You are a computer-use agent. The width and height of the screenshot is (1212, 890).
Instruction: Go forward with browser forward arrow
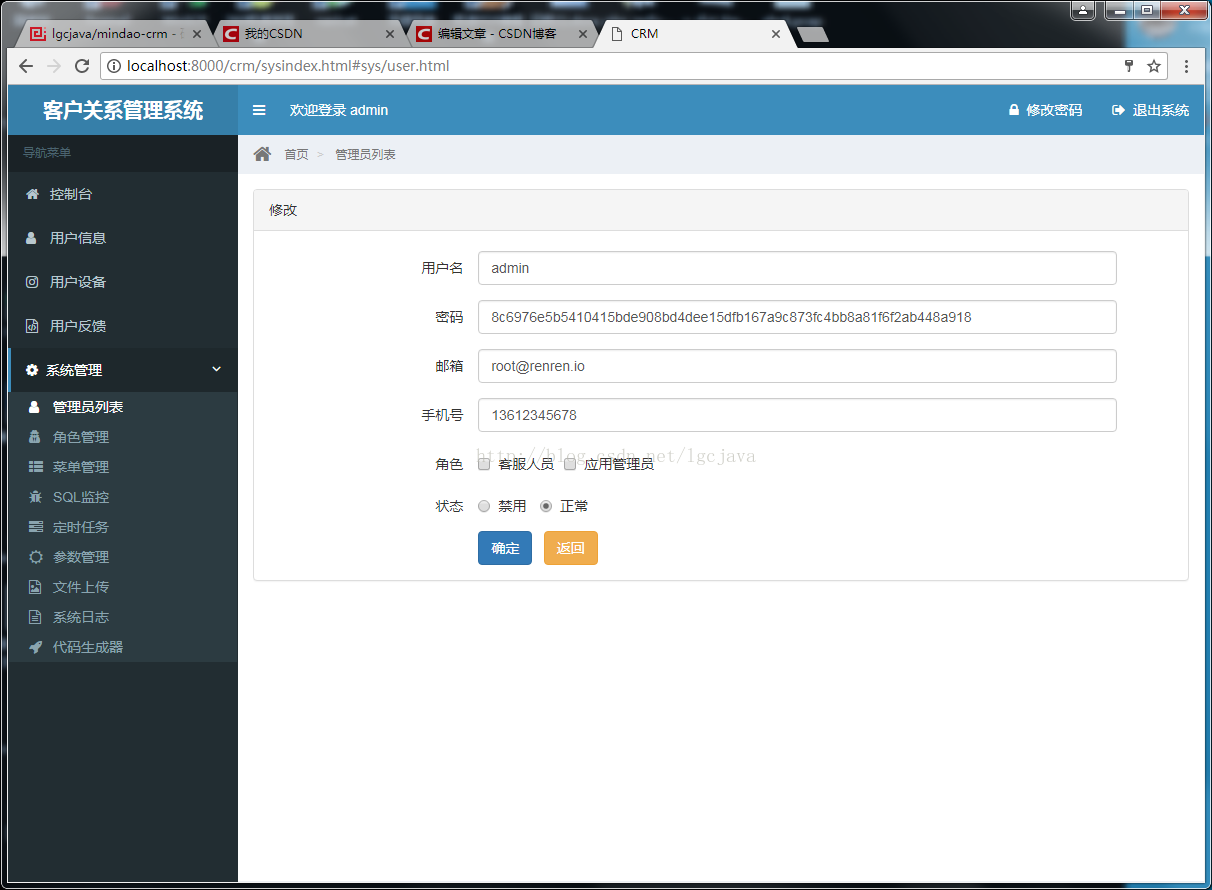coord(54,66)
